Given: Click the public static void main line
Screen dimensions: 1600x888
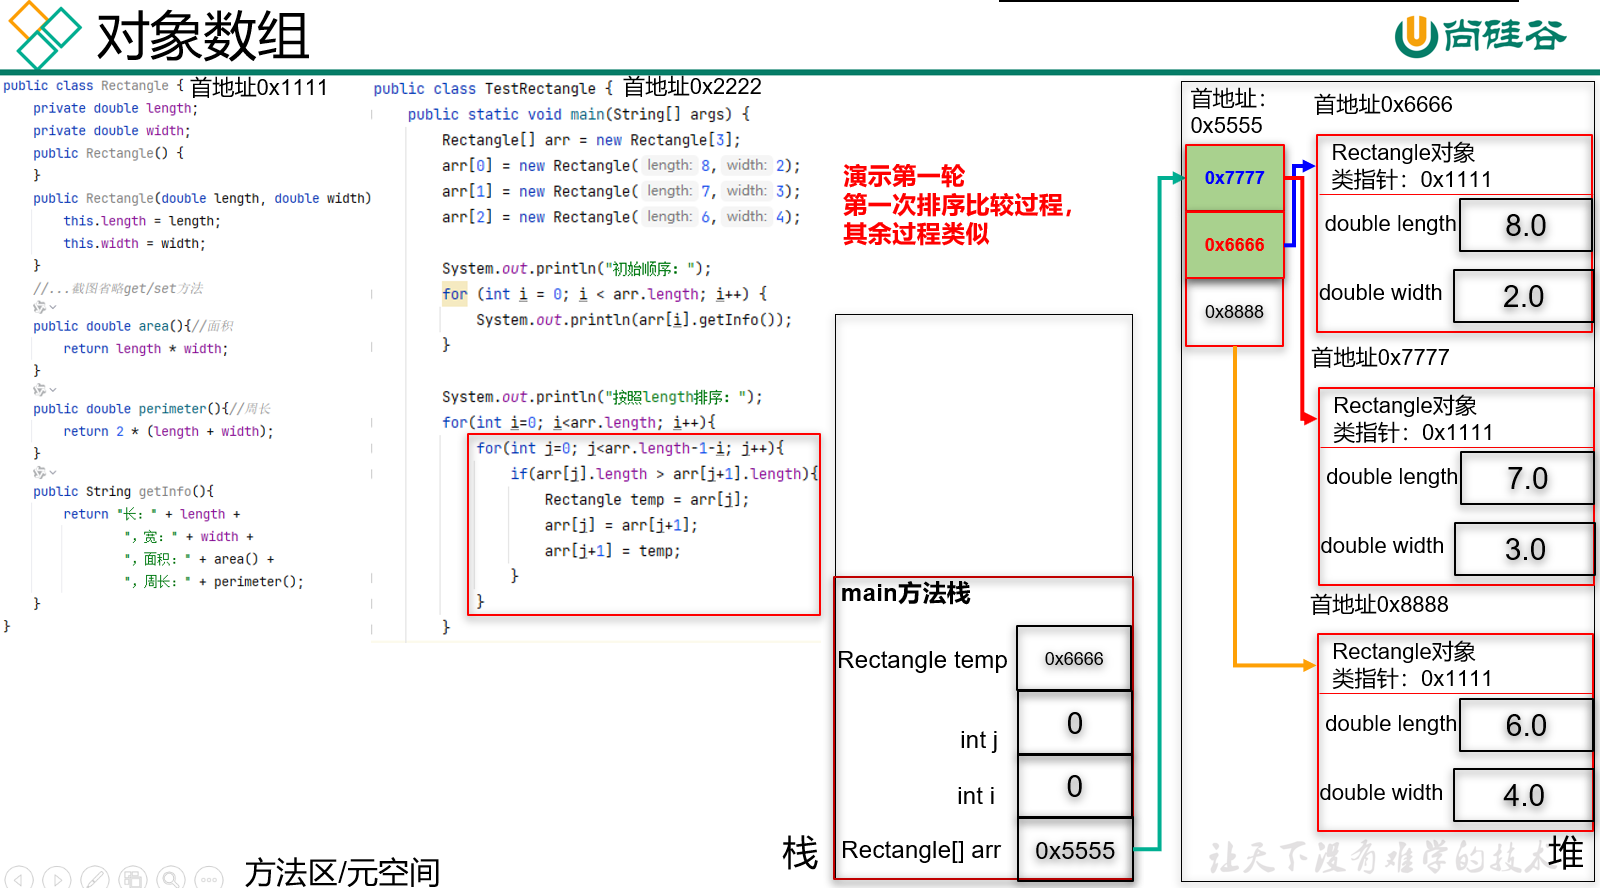Looking at the screenshot, I should [579, 114].
